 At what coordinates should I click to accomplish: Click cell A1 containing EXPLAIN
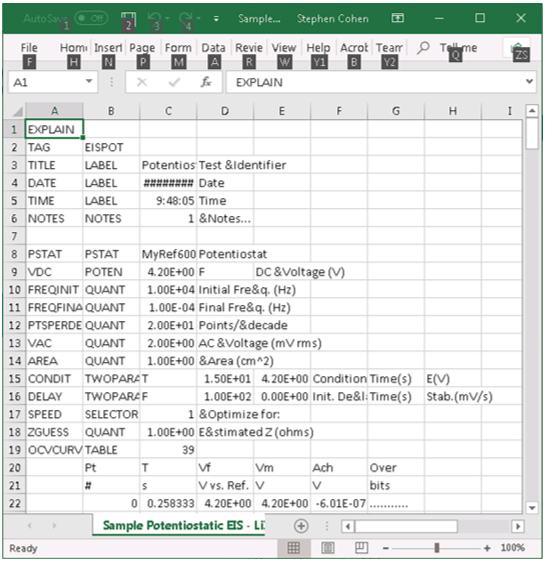click(x=54, y=129)
